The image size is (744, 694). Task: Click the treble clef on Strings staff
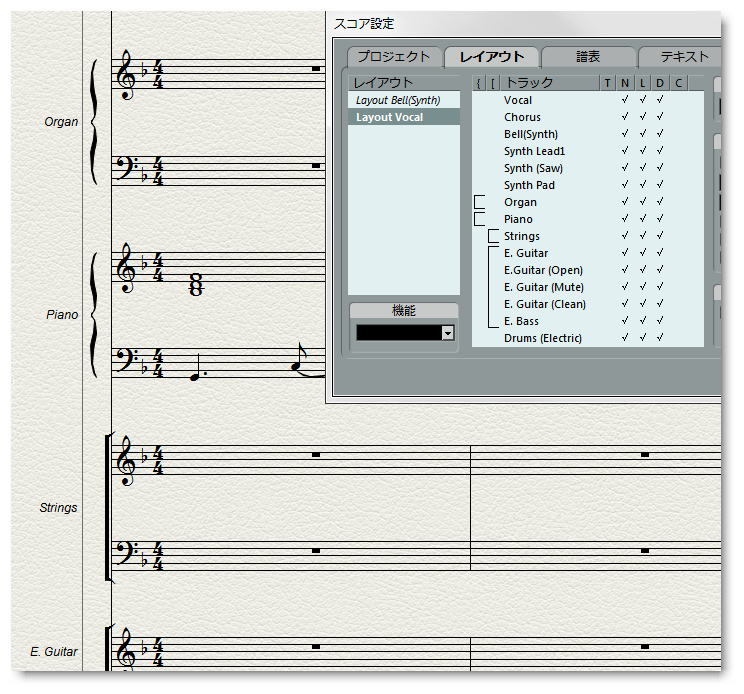click(x=127, y=461)
